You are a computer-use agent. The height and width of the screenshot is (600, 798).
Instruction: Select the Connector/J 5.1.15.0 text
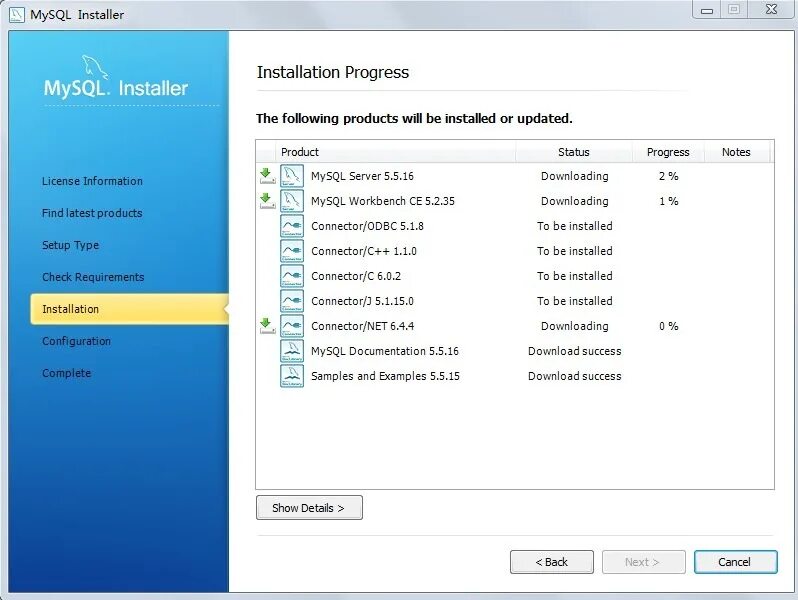pos(362,301)
